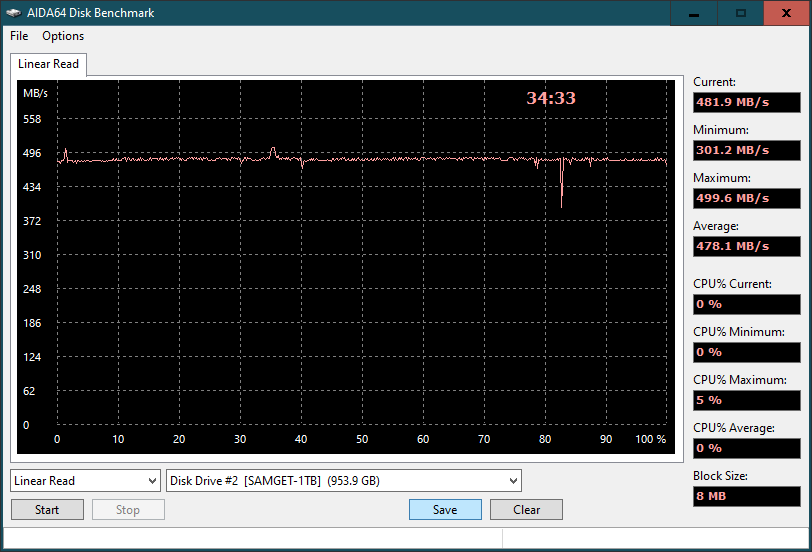Click the 558 label on the MB/s axis
812x552 pixels.
tap(32, 119)
